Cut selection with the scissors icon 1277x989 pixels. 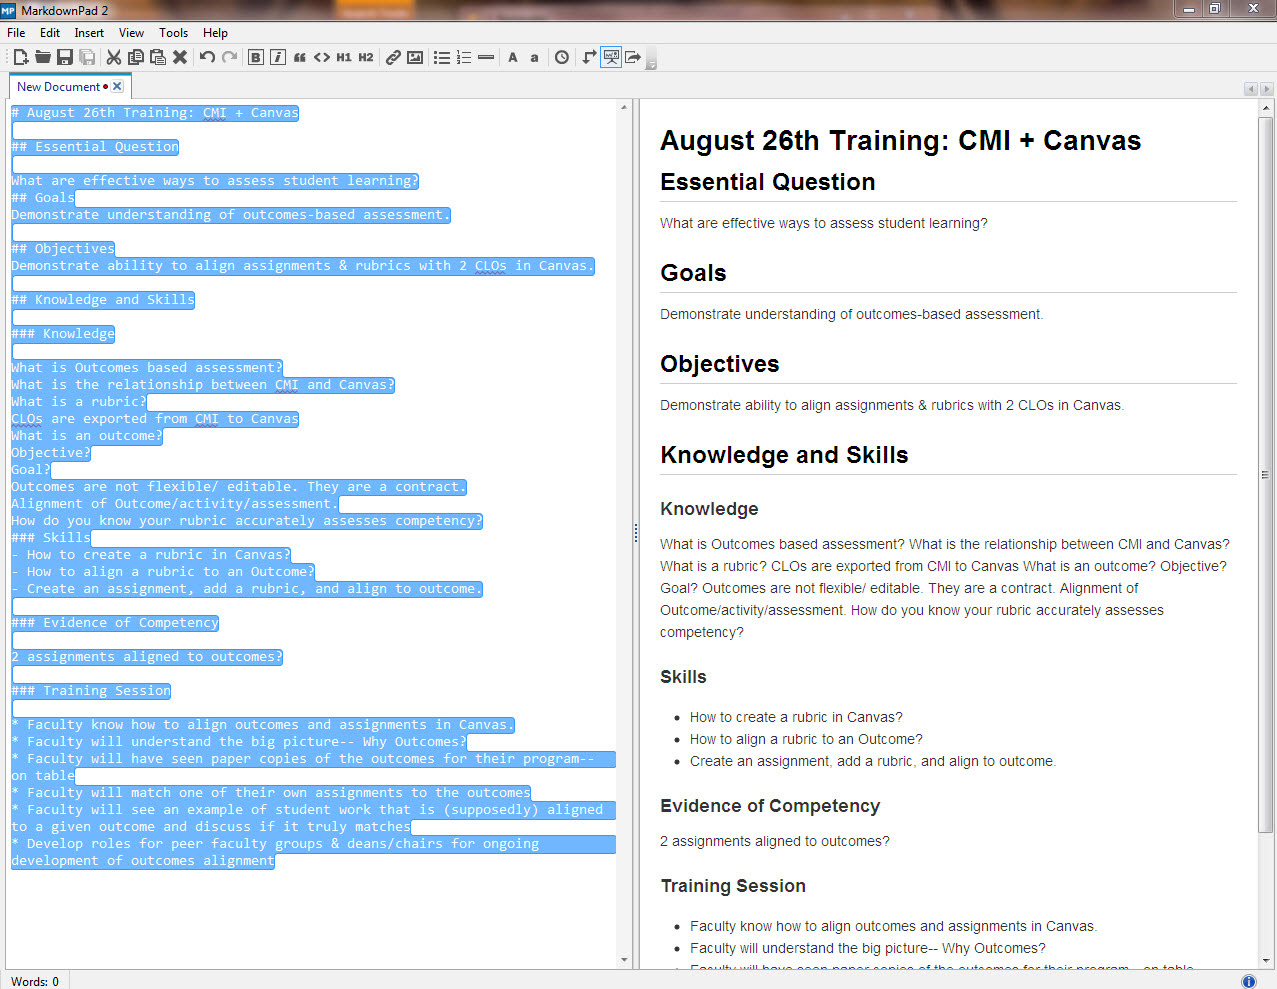(x=113, y=57)
